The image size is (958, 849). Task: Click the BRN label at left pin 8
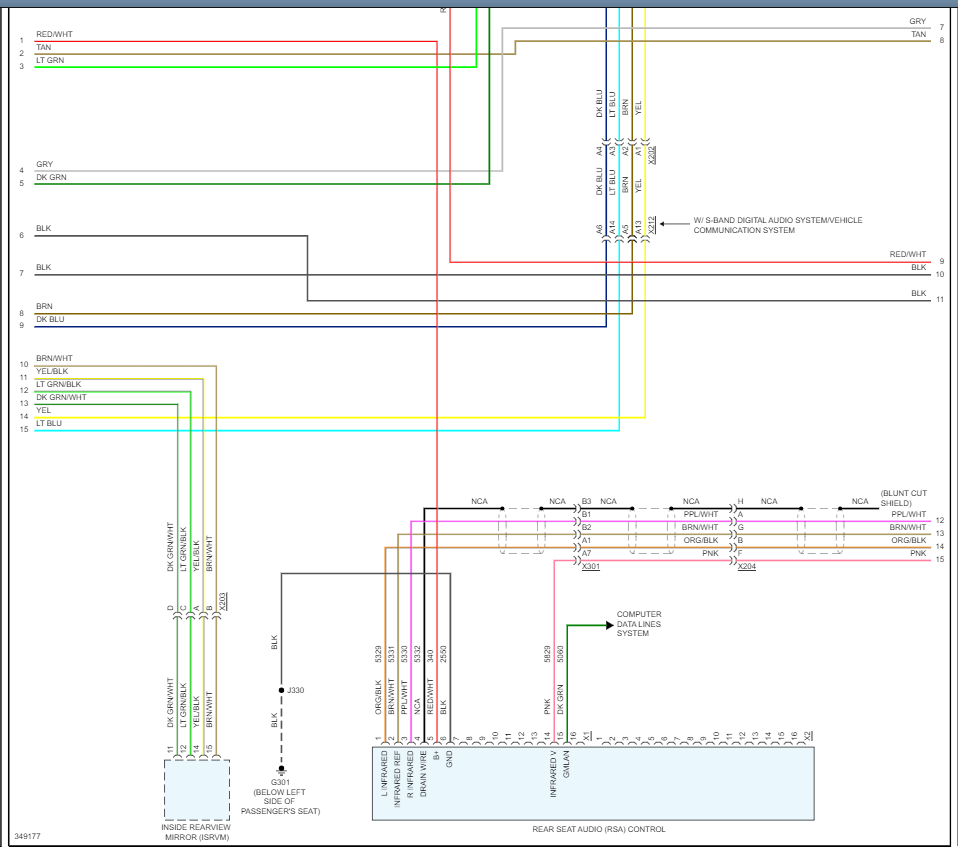point(44,306)
